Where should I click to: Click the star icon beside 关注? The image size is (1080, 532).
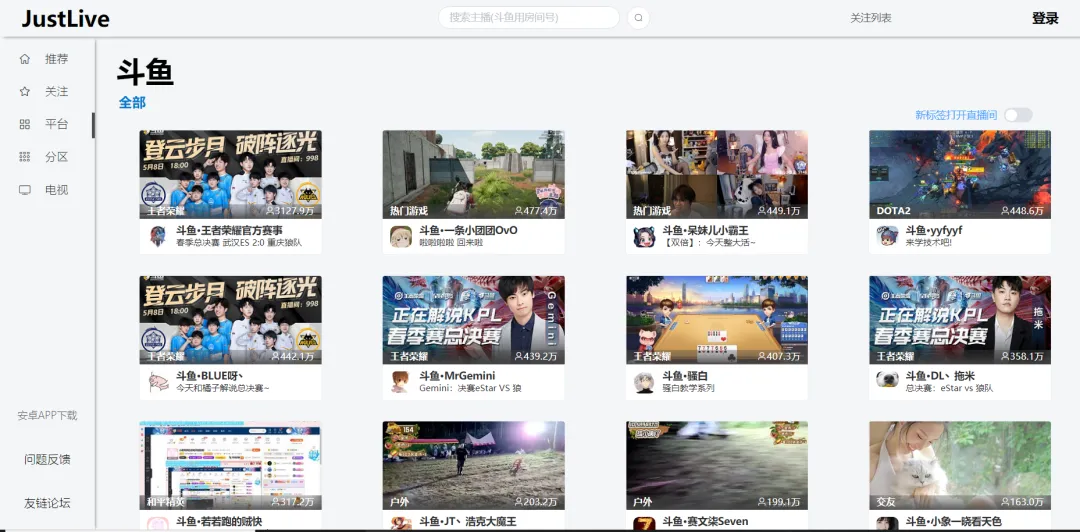pyautogui.click(x=25, y=91)
